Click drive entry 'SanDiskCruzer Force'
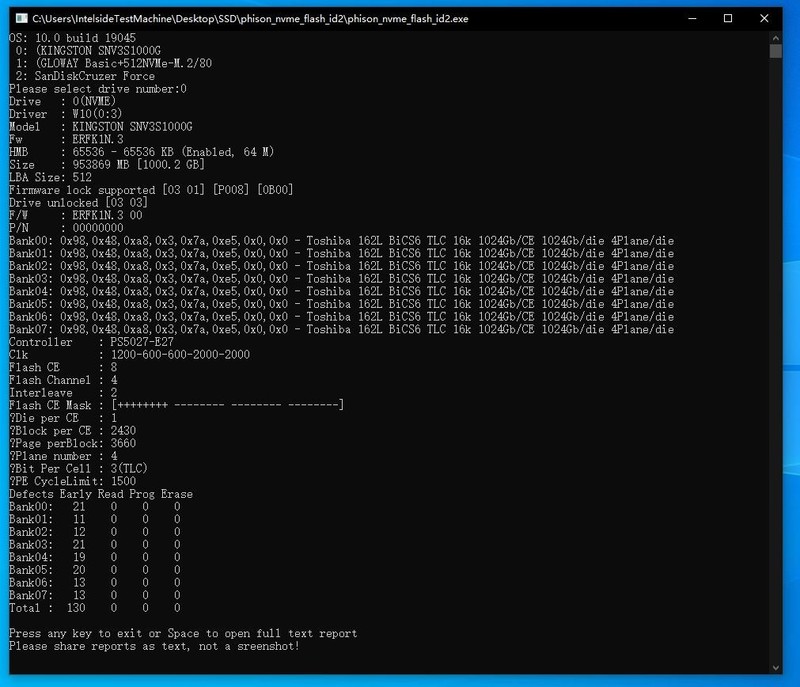 pos(85,76)
